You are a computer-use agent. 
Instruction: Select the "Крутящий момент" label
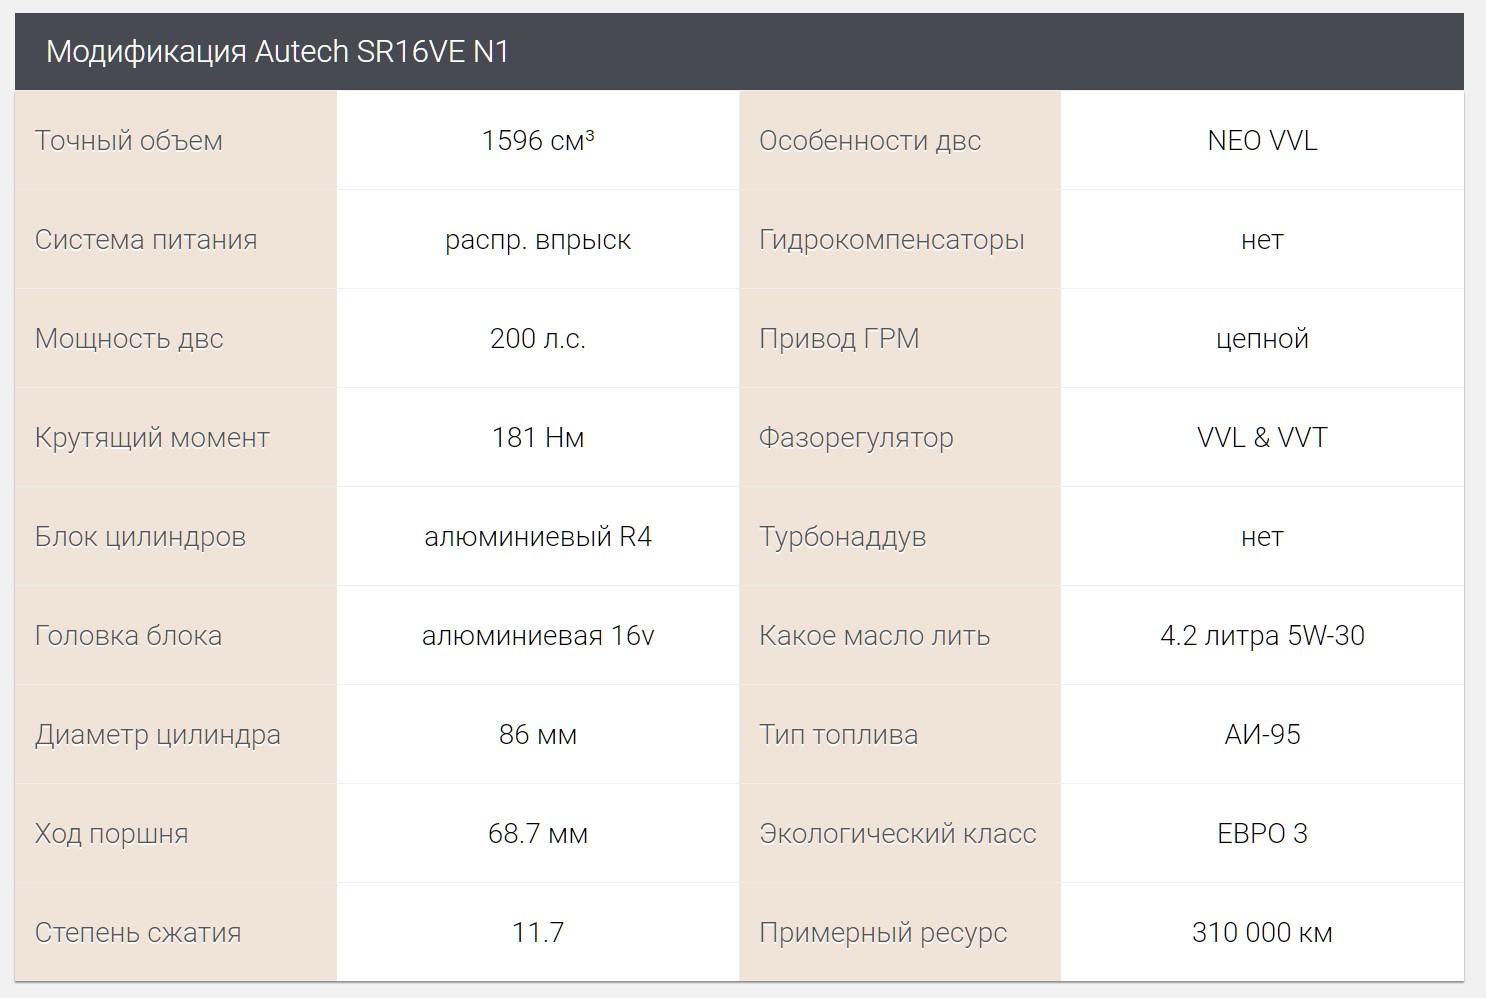point(152,438)
